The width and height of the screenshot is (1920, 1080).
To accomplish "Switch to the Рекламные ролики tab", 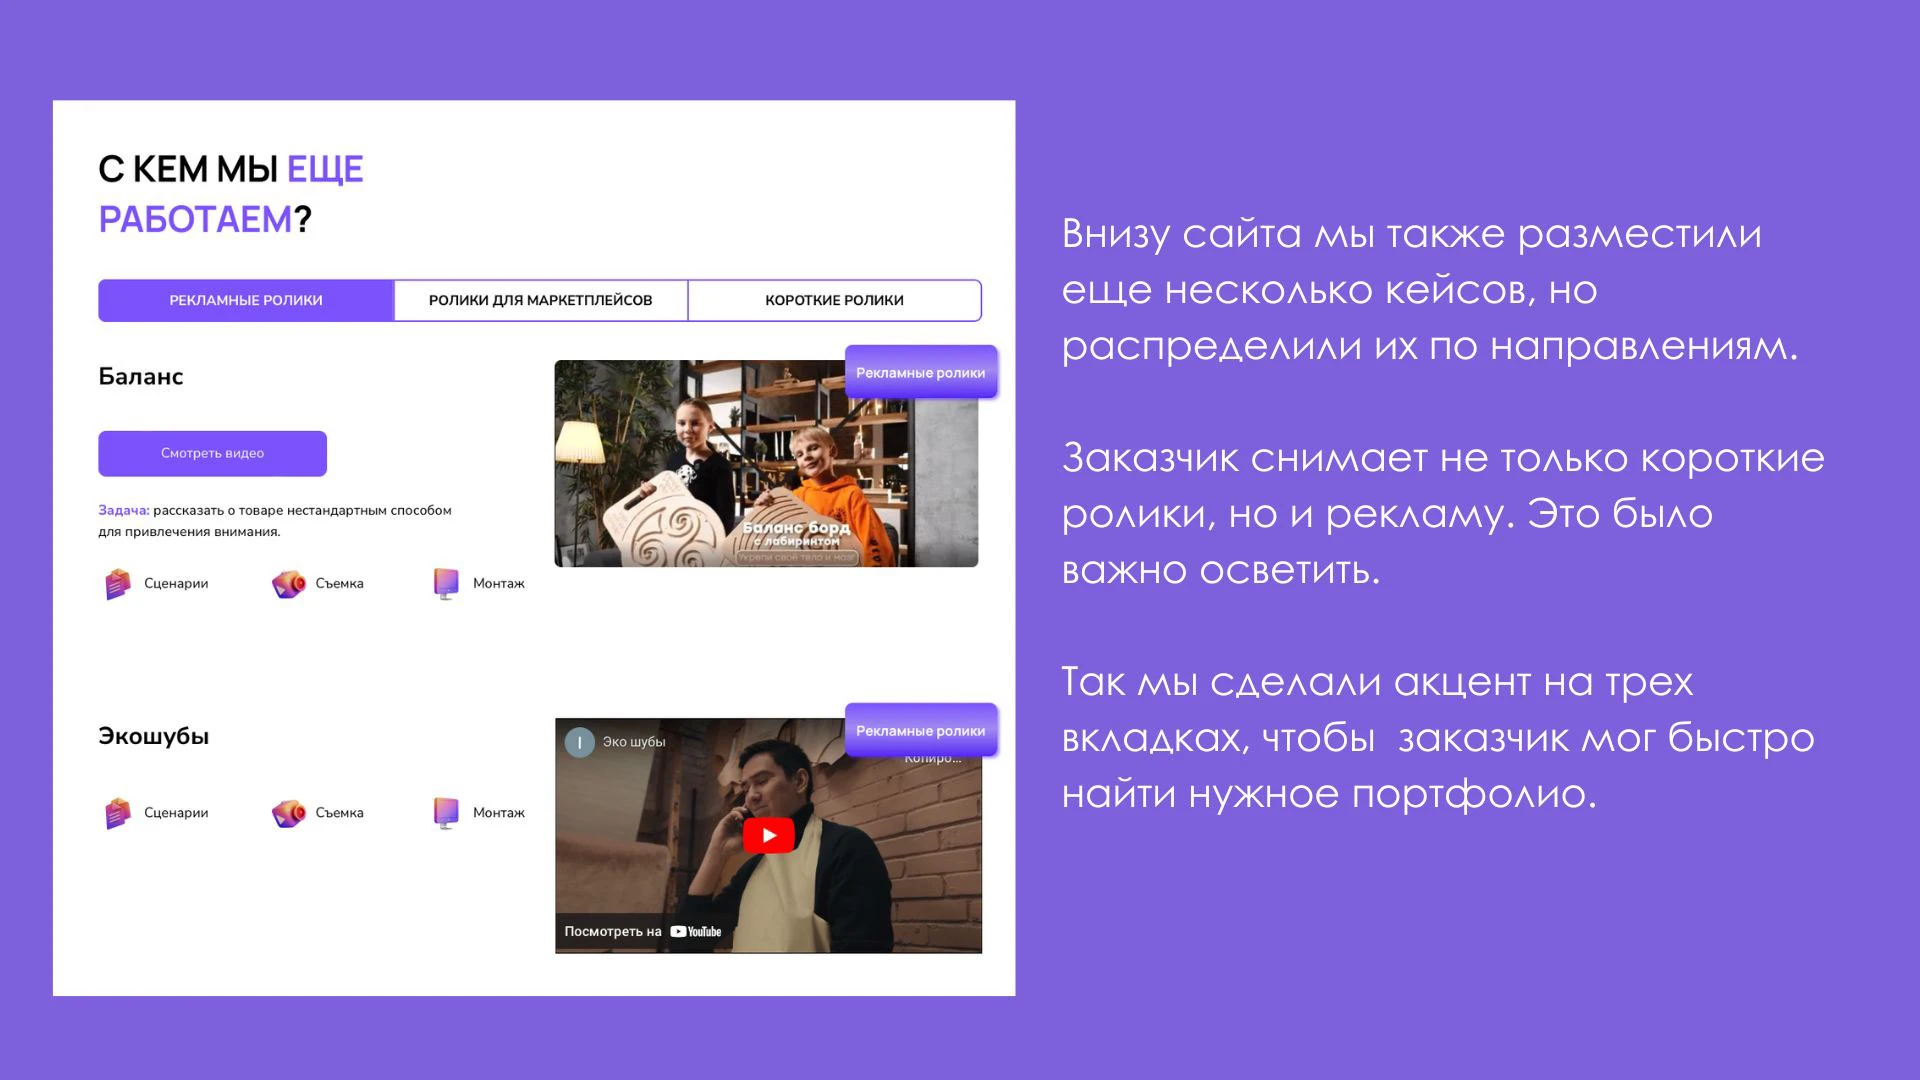I will pyautogui.click(x=246, y=299).
